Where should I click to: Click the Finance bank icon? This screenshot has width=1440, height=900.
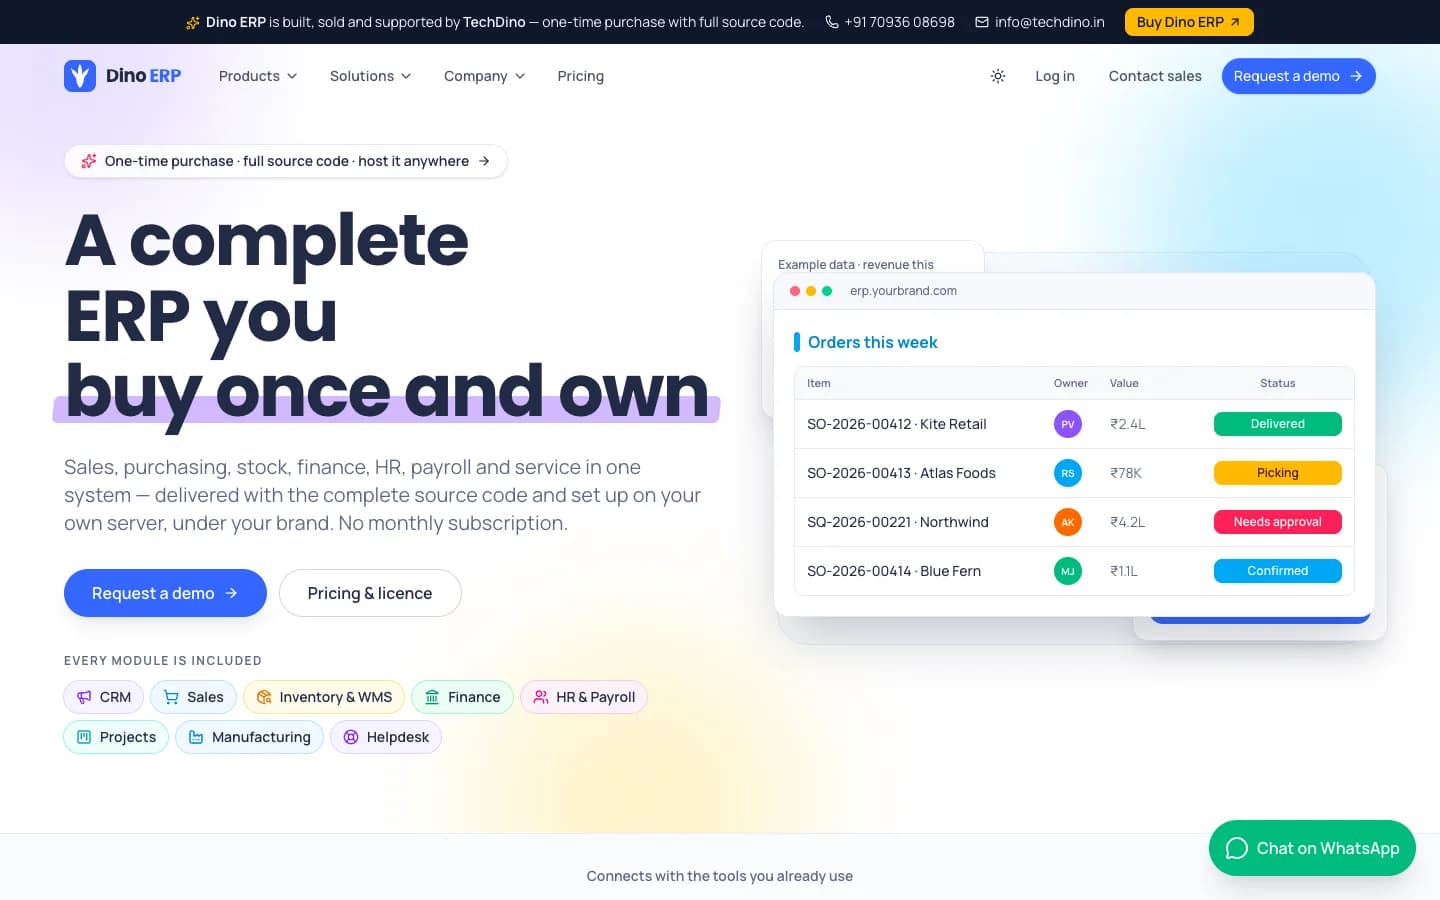tap(432, 697)
